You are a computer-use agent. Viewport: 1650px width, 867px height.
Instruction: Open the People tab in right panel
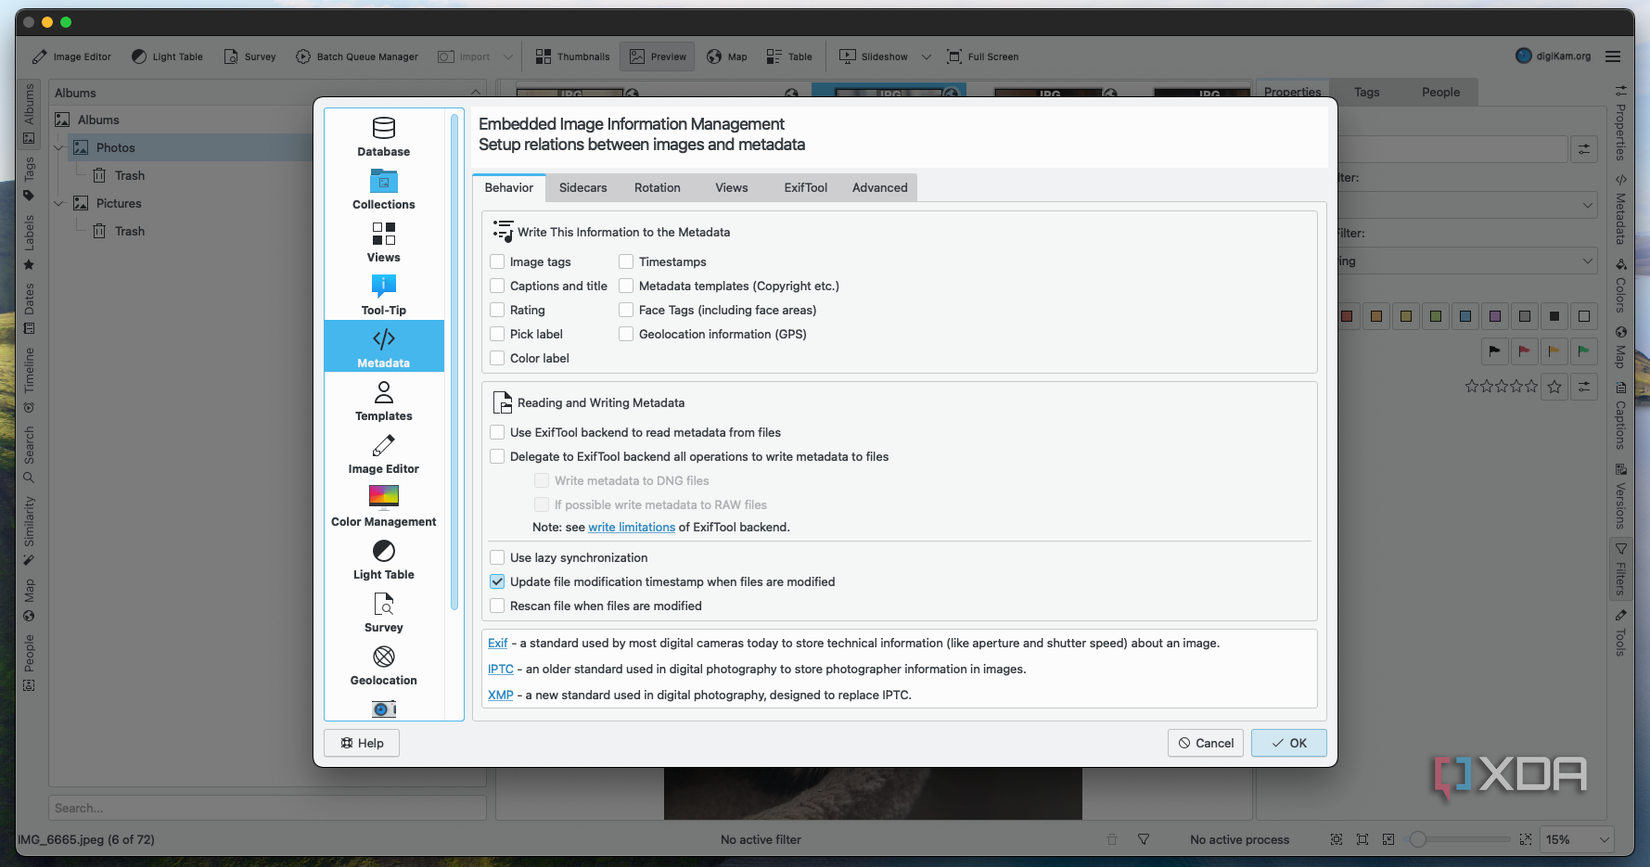point(1441,92)
